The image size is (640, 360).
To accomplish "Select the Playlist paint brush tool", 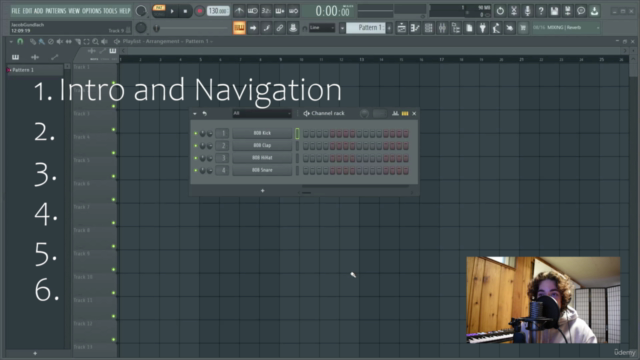I will point(41,41).
